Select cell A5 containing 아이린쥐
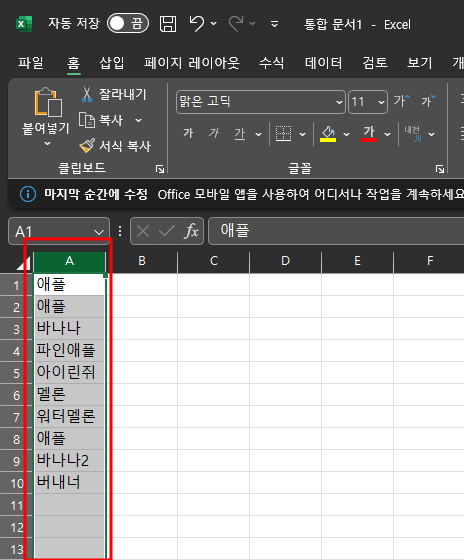Image resolution: width=464 pixels, height=560 pixels. tap(70, 373)
